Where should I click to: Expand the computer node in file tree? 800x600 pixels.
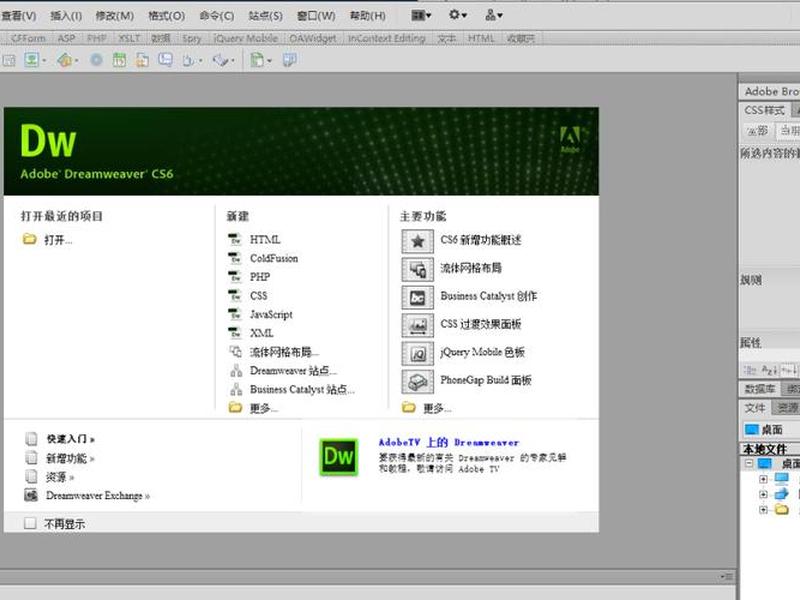coord(763,479)
